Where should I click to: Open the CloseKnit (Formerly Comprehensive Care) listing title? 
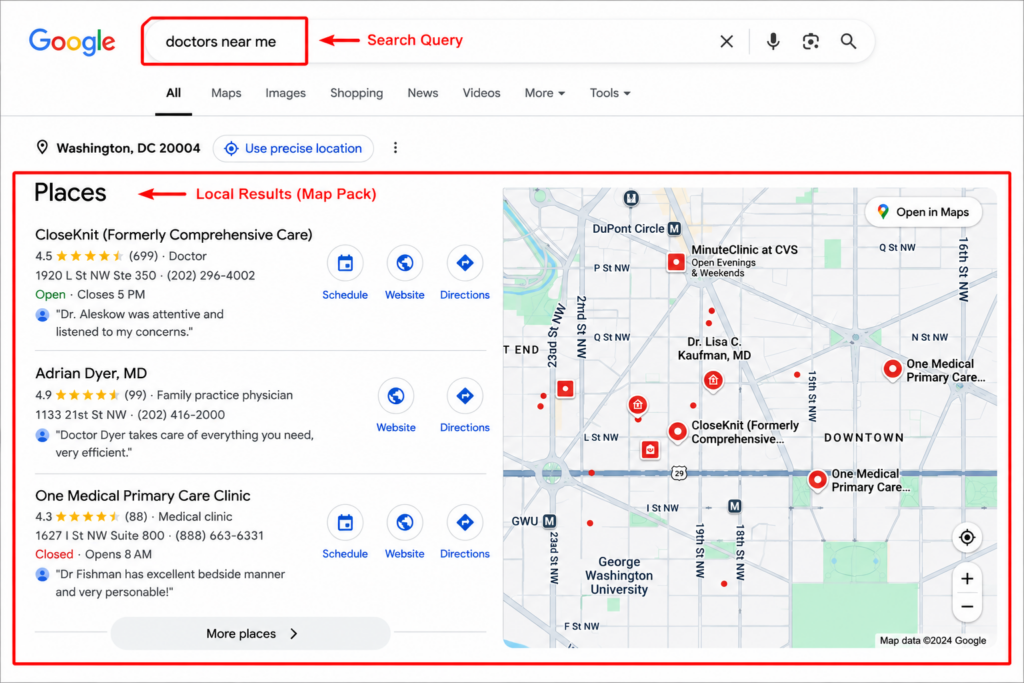click(x=174, y=234)
